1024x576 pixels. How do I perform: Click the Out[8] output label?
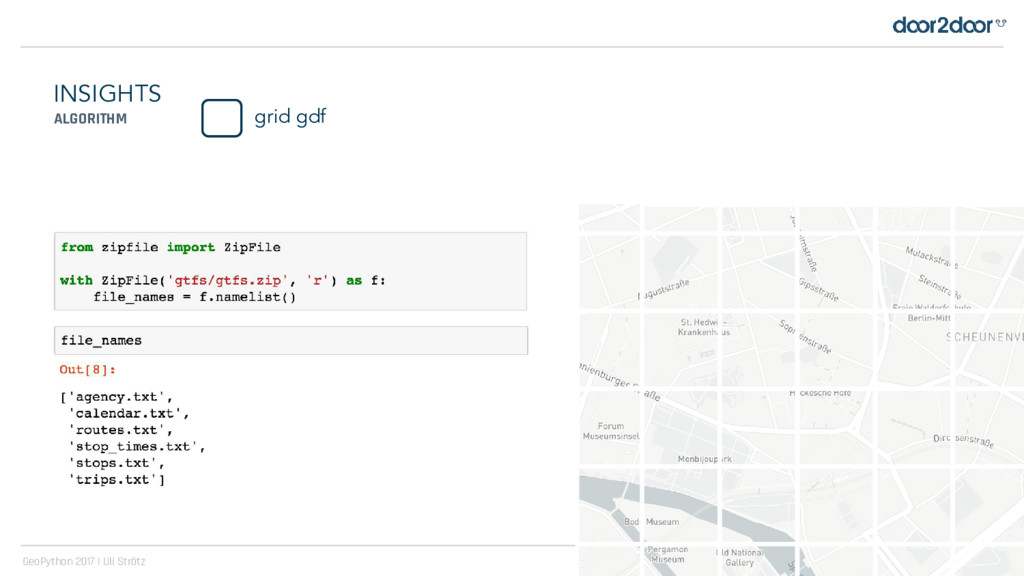[88, 370]
